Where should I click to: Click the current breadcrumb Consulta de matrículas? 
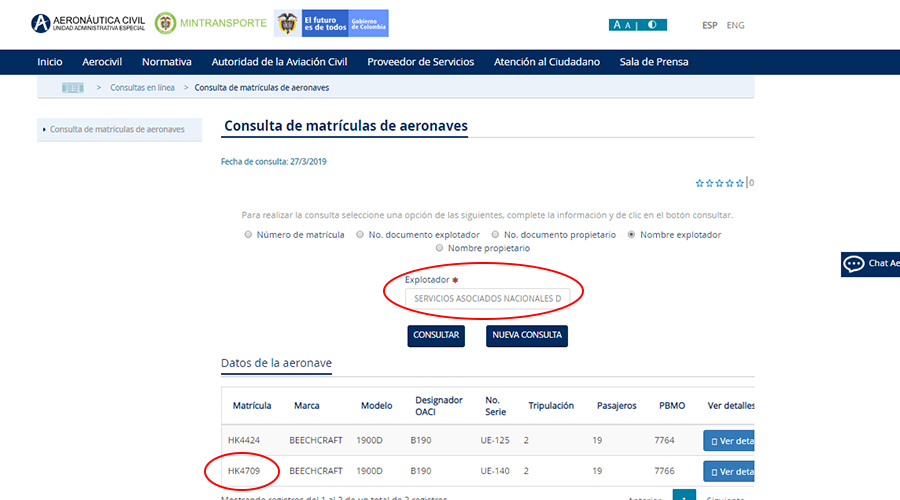262,88
